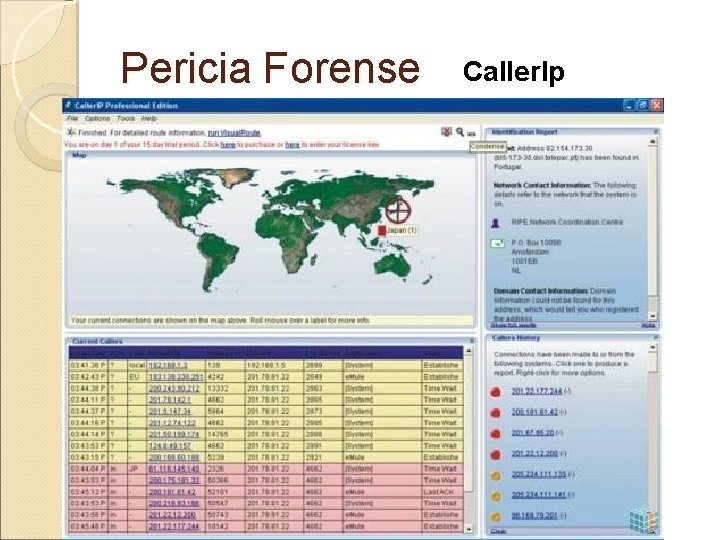Click the 'local' country cell

tap(137, 365)
